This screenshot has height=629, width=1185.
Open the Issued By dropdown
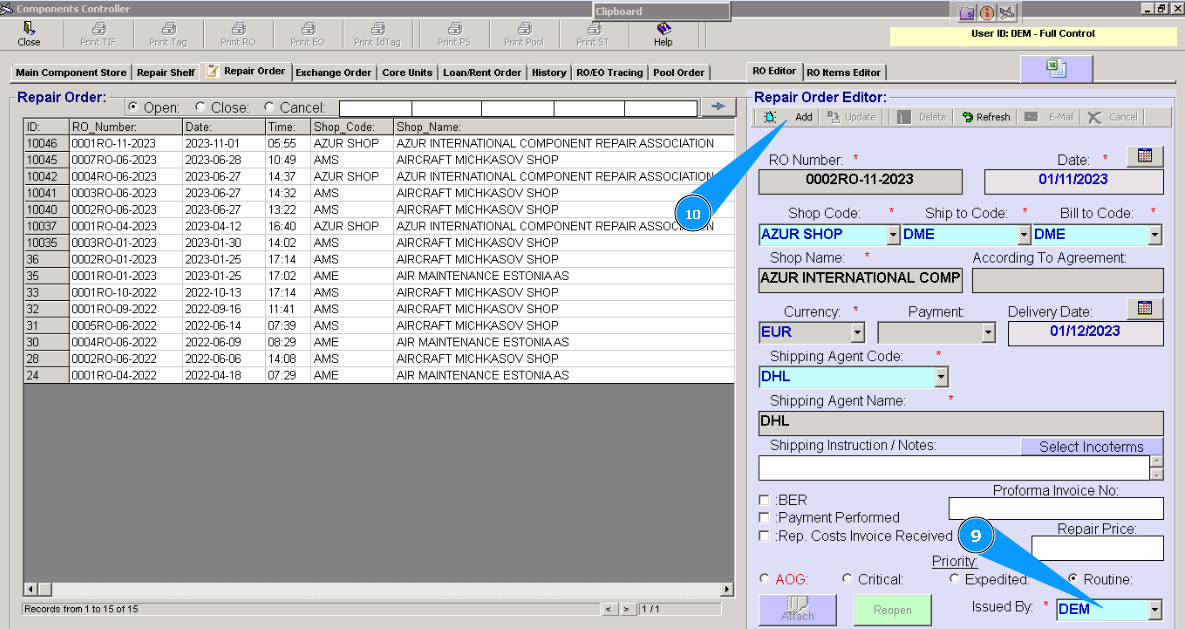pyautogui.click(x=1155, y=609)
